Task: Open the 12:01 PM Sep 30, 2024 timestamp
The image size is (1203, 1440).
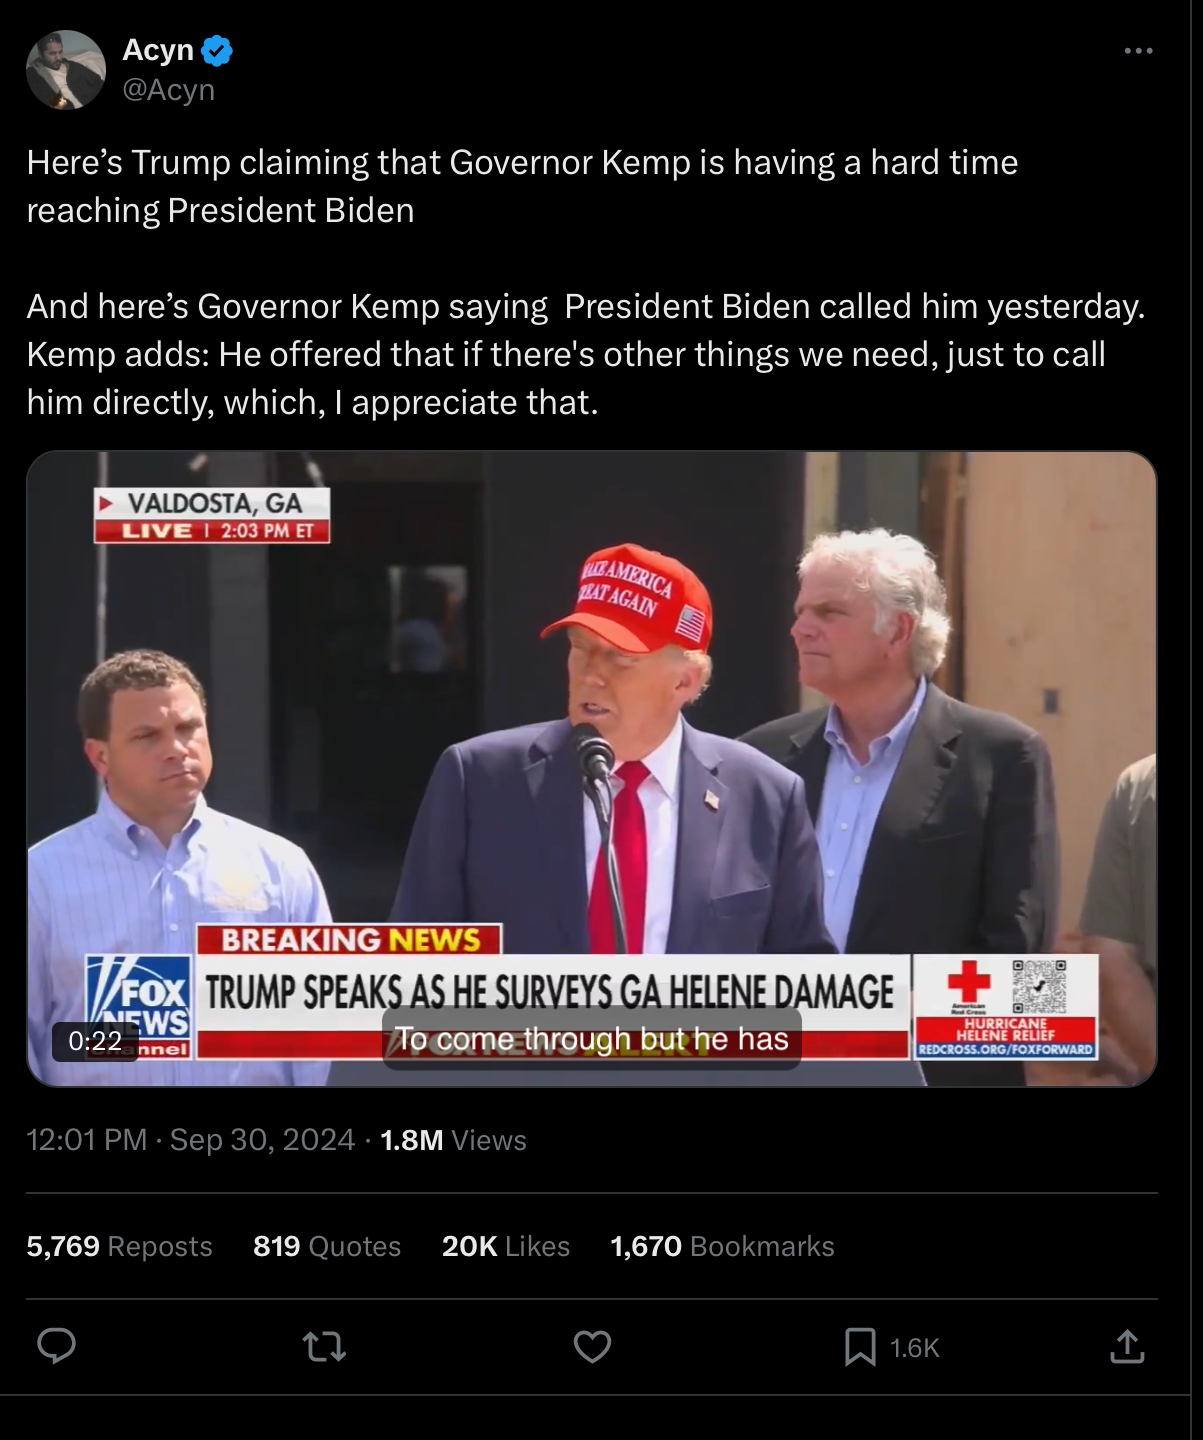Action: tap(191, 1140)
